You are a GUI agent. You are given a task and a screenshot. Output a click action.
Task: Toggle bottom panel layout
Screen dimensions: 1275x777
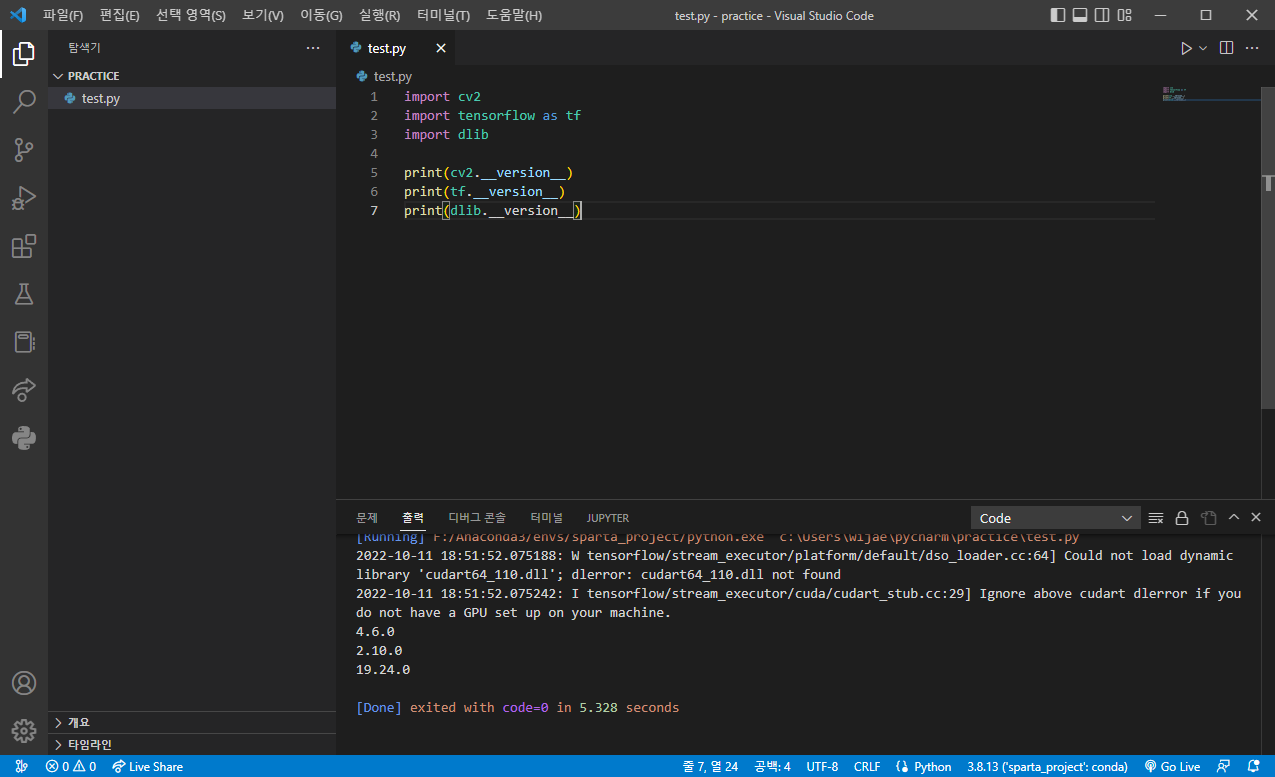click(x=1080, y=15)
